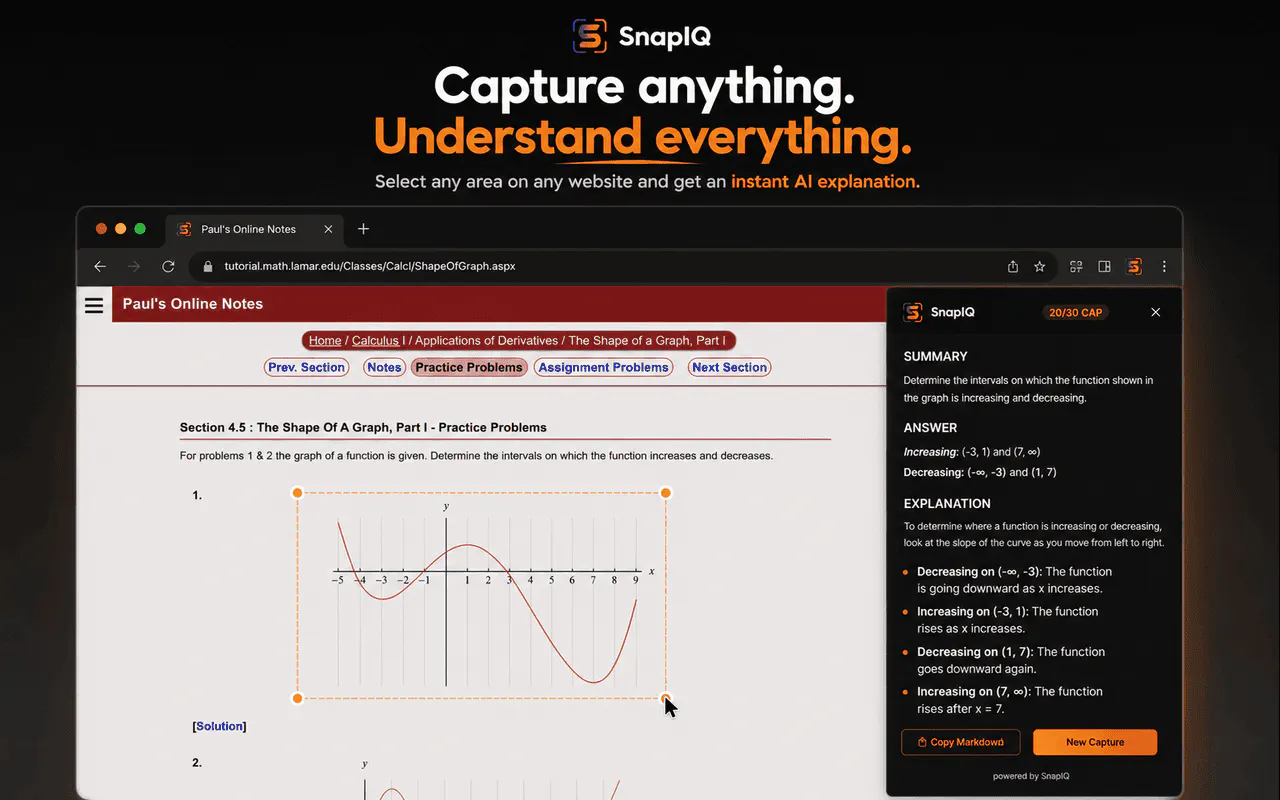Viewport: 1280px width, 800px height.
Task: Click the 'Understand everything.' headline
Action: click(643, 137)
